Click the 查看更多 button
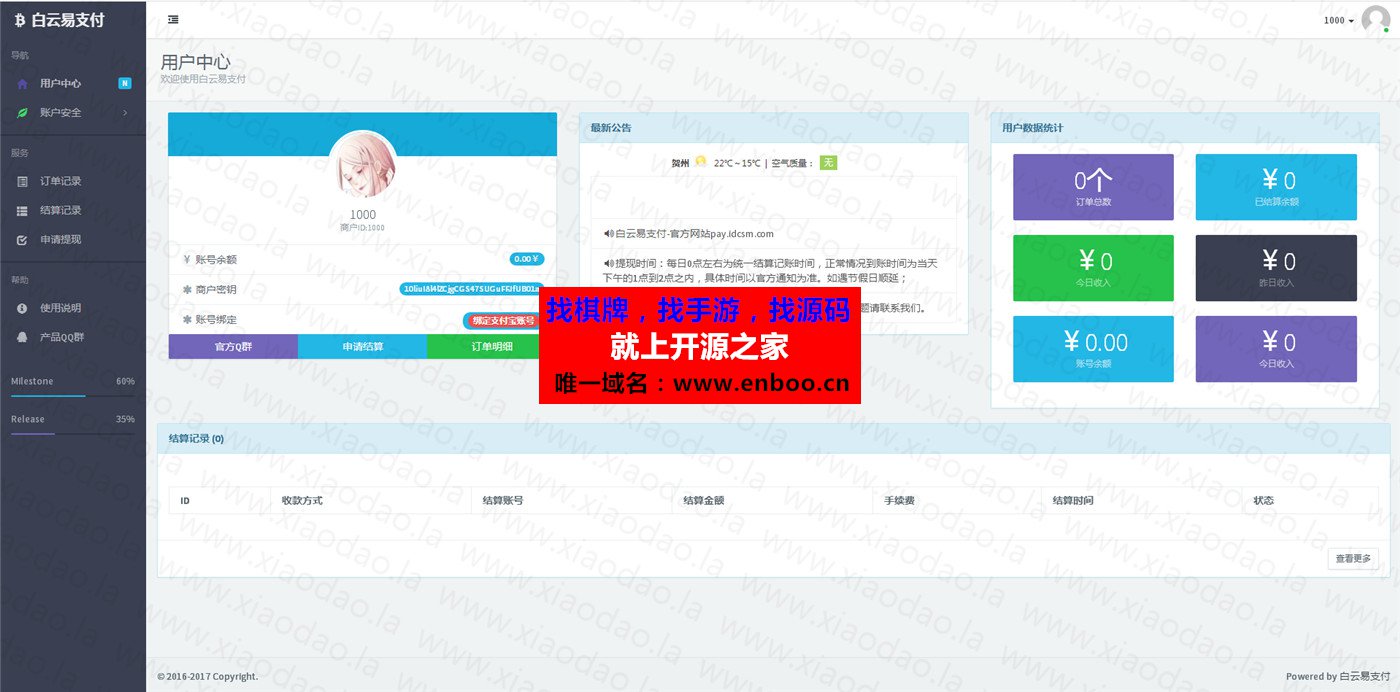Image resolution: width=1400 pixels, height=692 pixels. coord(1353,559)
